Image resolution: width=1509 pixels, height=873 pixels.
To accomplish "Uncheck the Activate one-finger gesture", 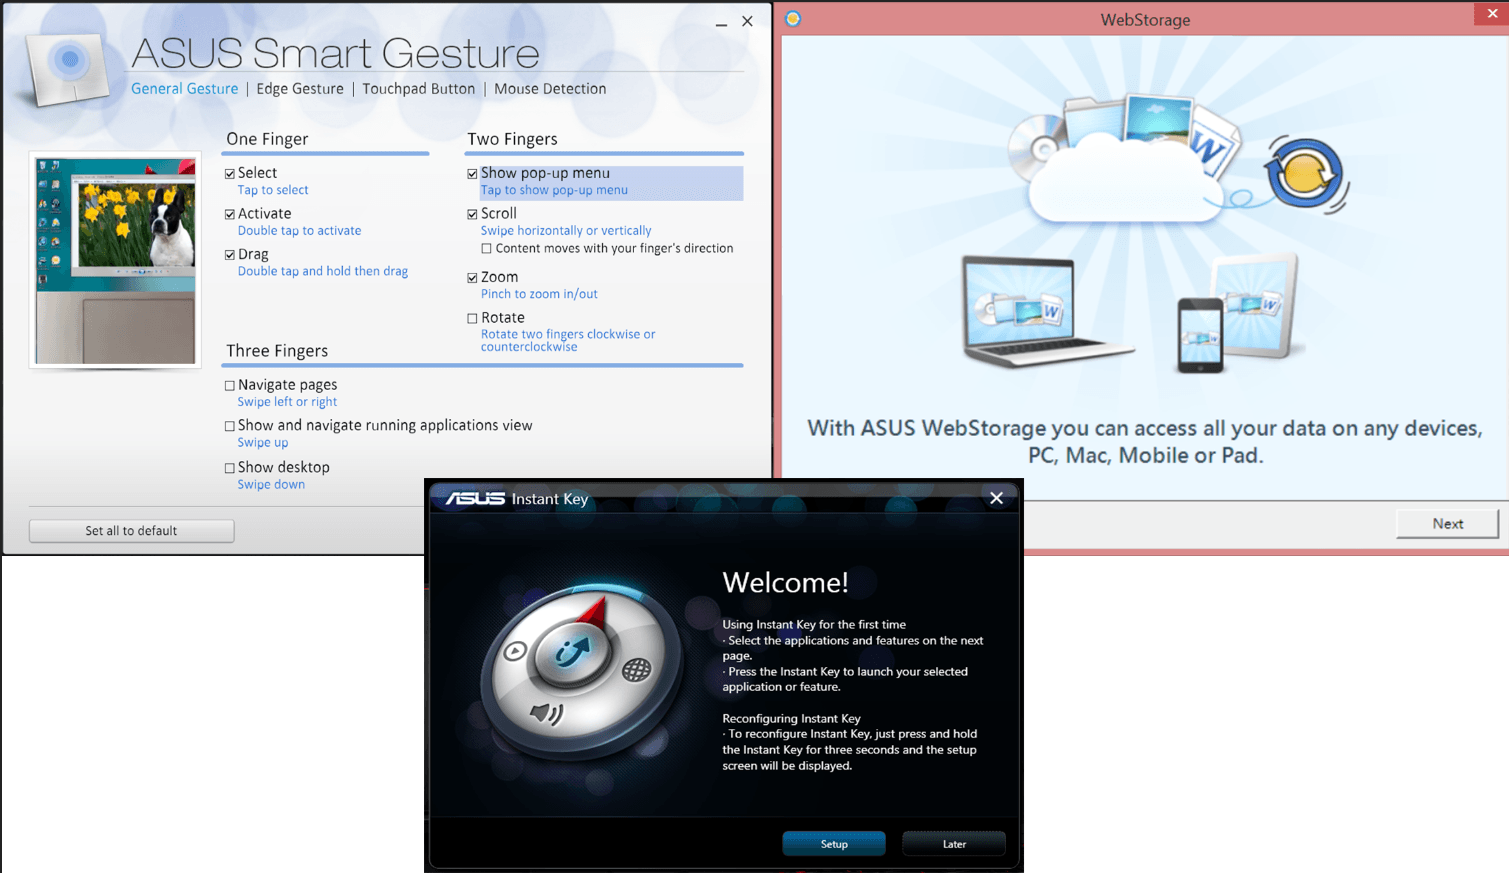I will pyautogui.click(x=230, y=215).
